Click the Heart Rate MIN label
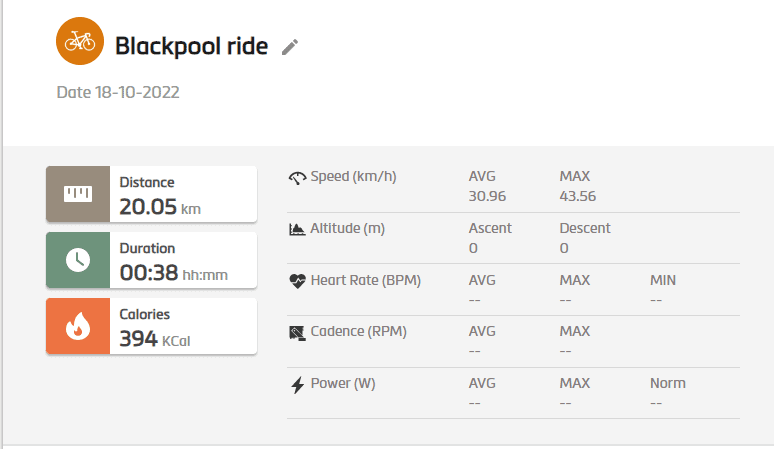774x449 pixels. coord(663,280)
